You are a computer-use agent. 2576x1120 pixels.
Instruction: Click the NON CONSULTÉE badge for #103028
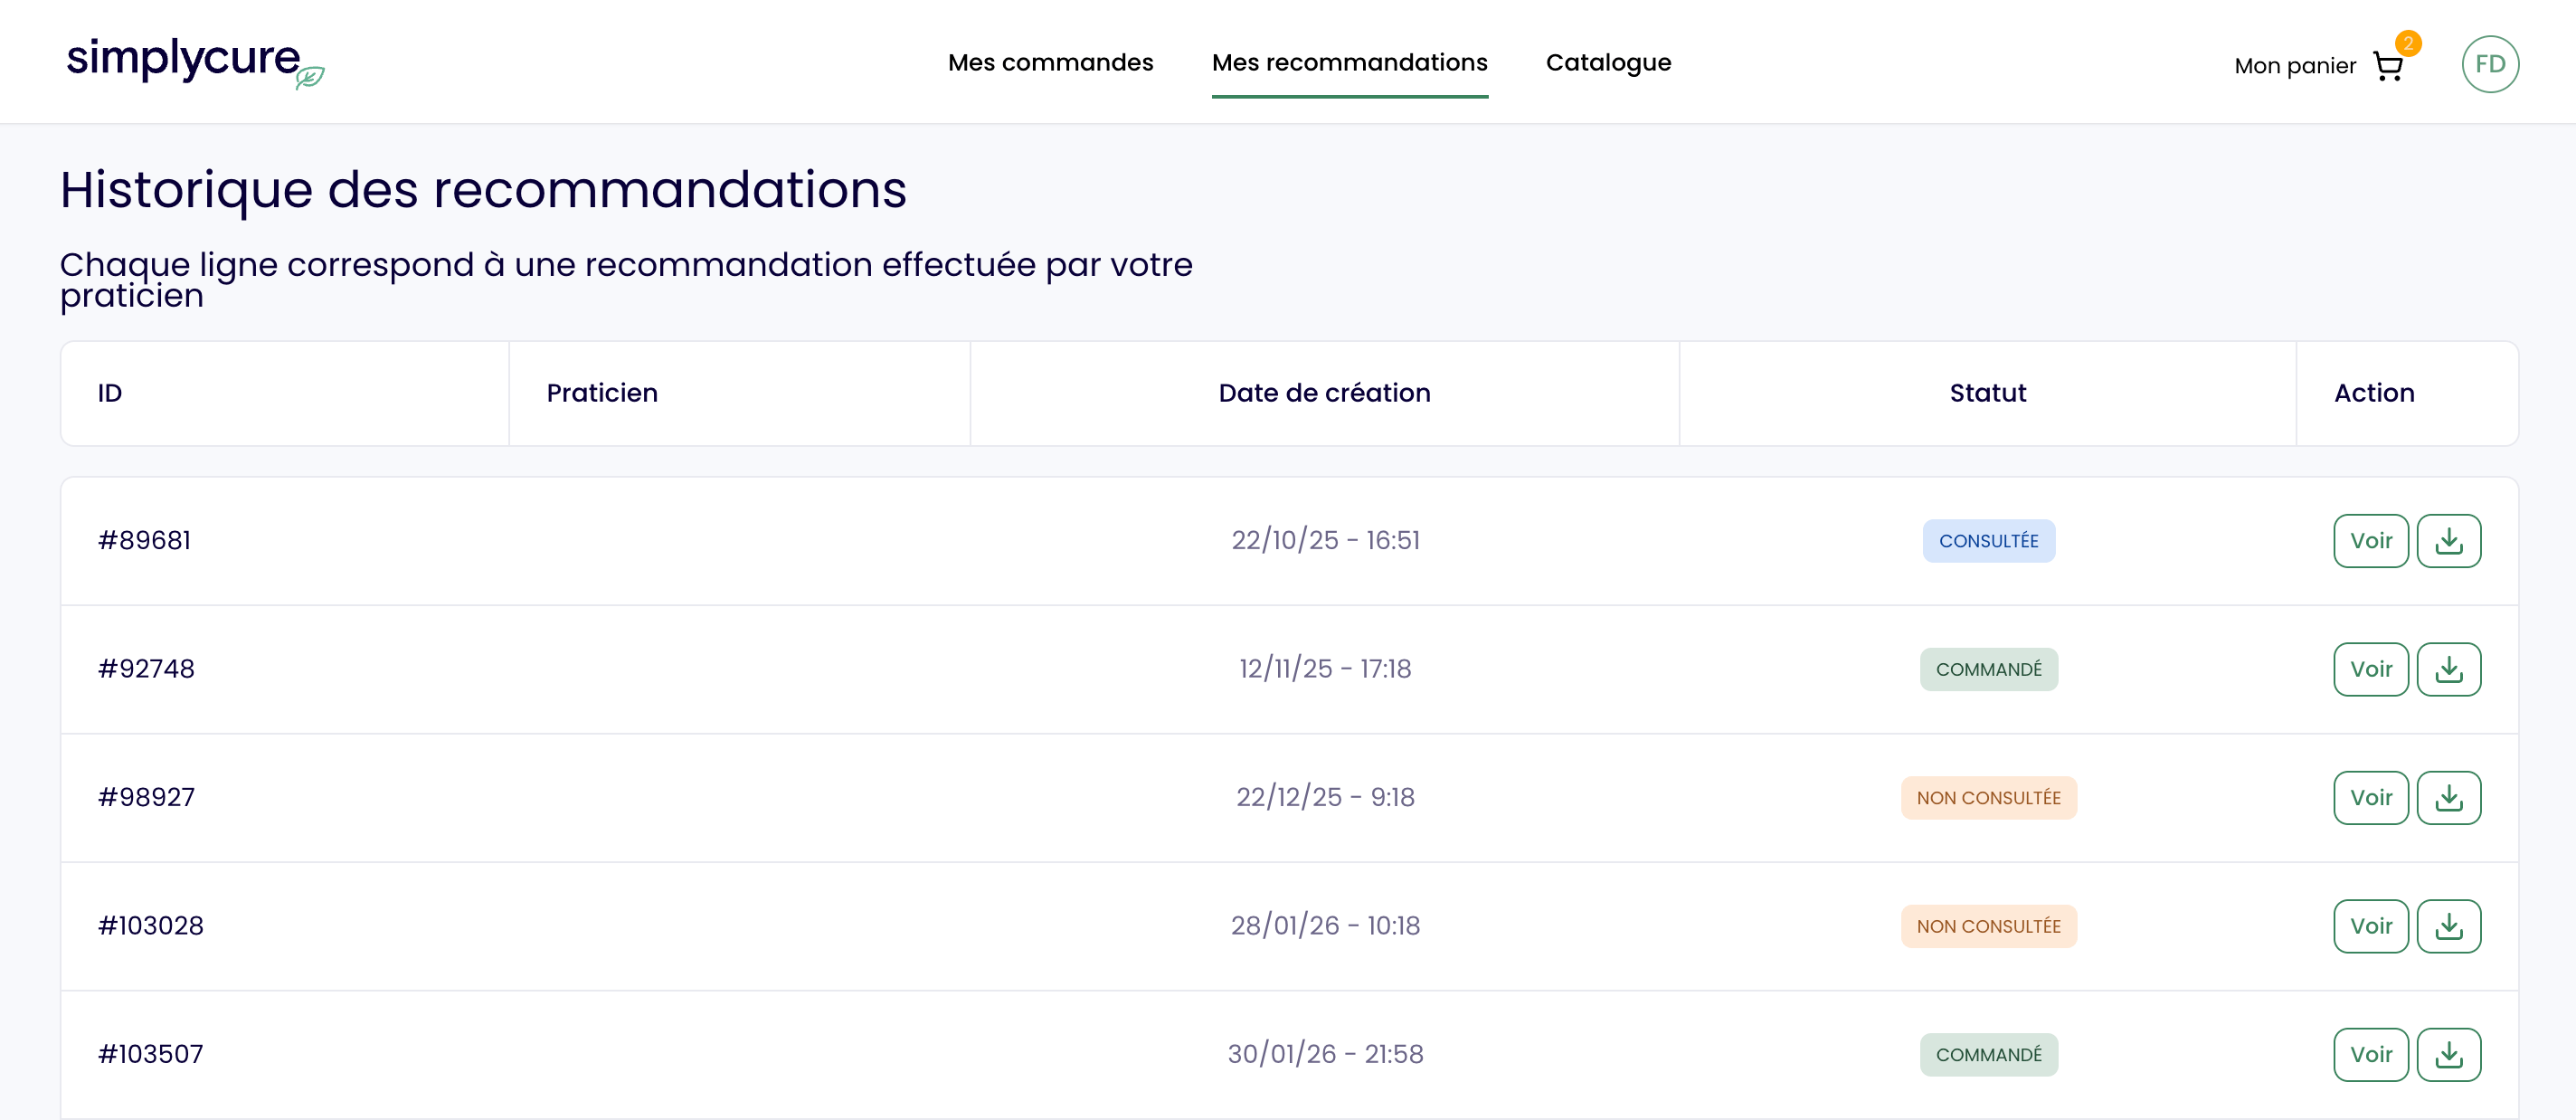click(x=1988, y=925)
